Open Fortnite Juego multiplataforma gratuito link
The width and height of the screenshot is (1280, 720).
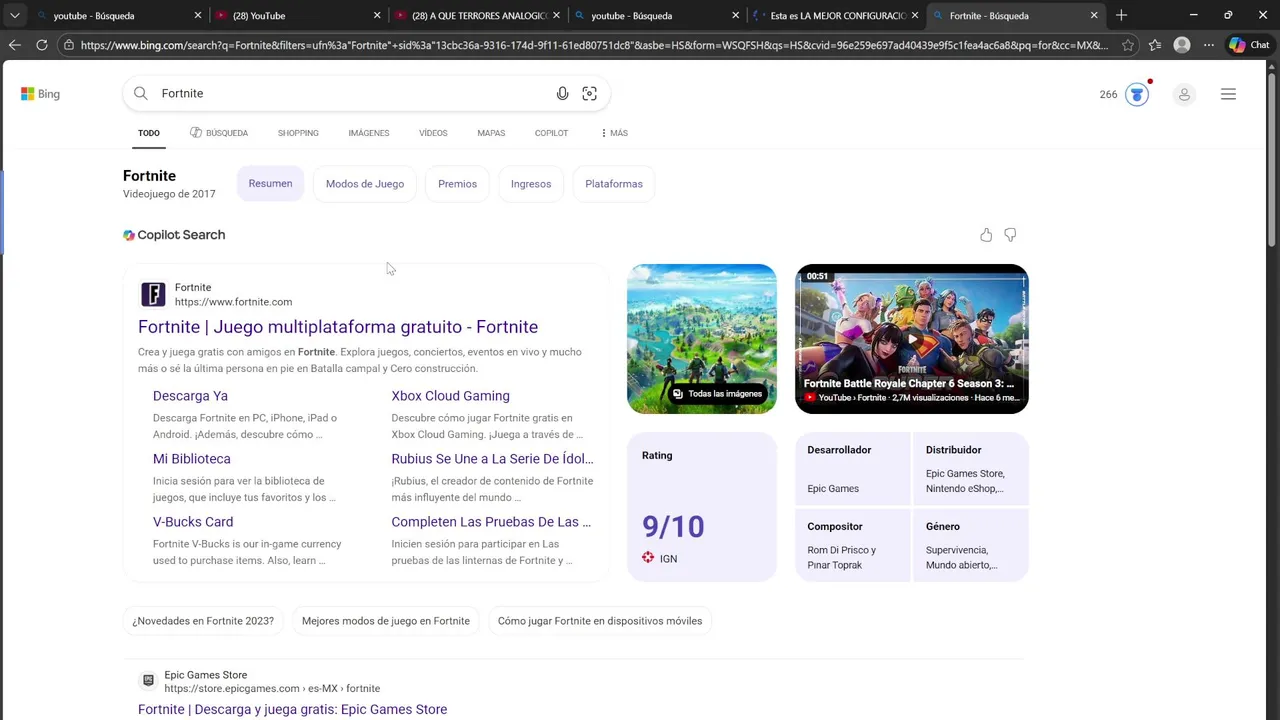click(338, 327)
